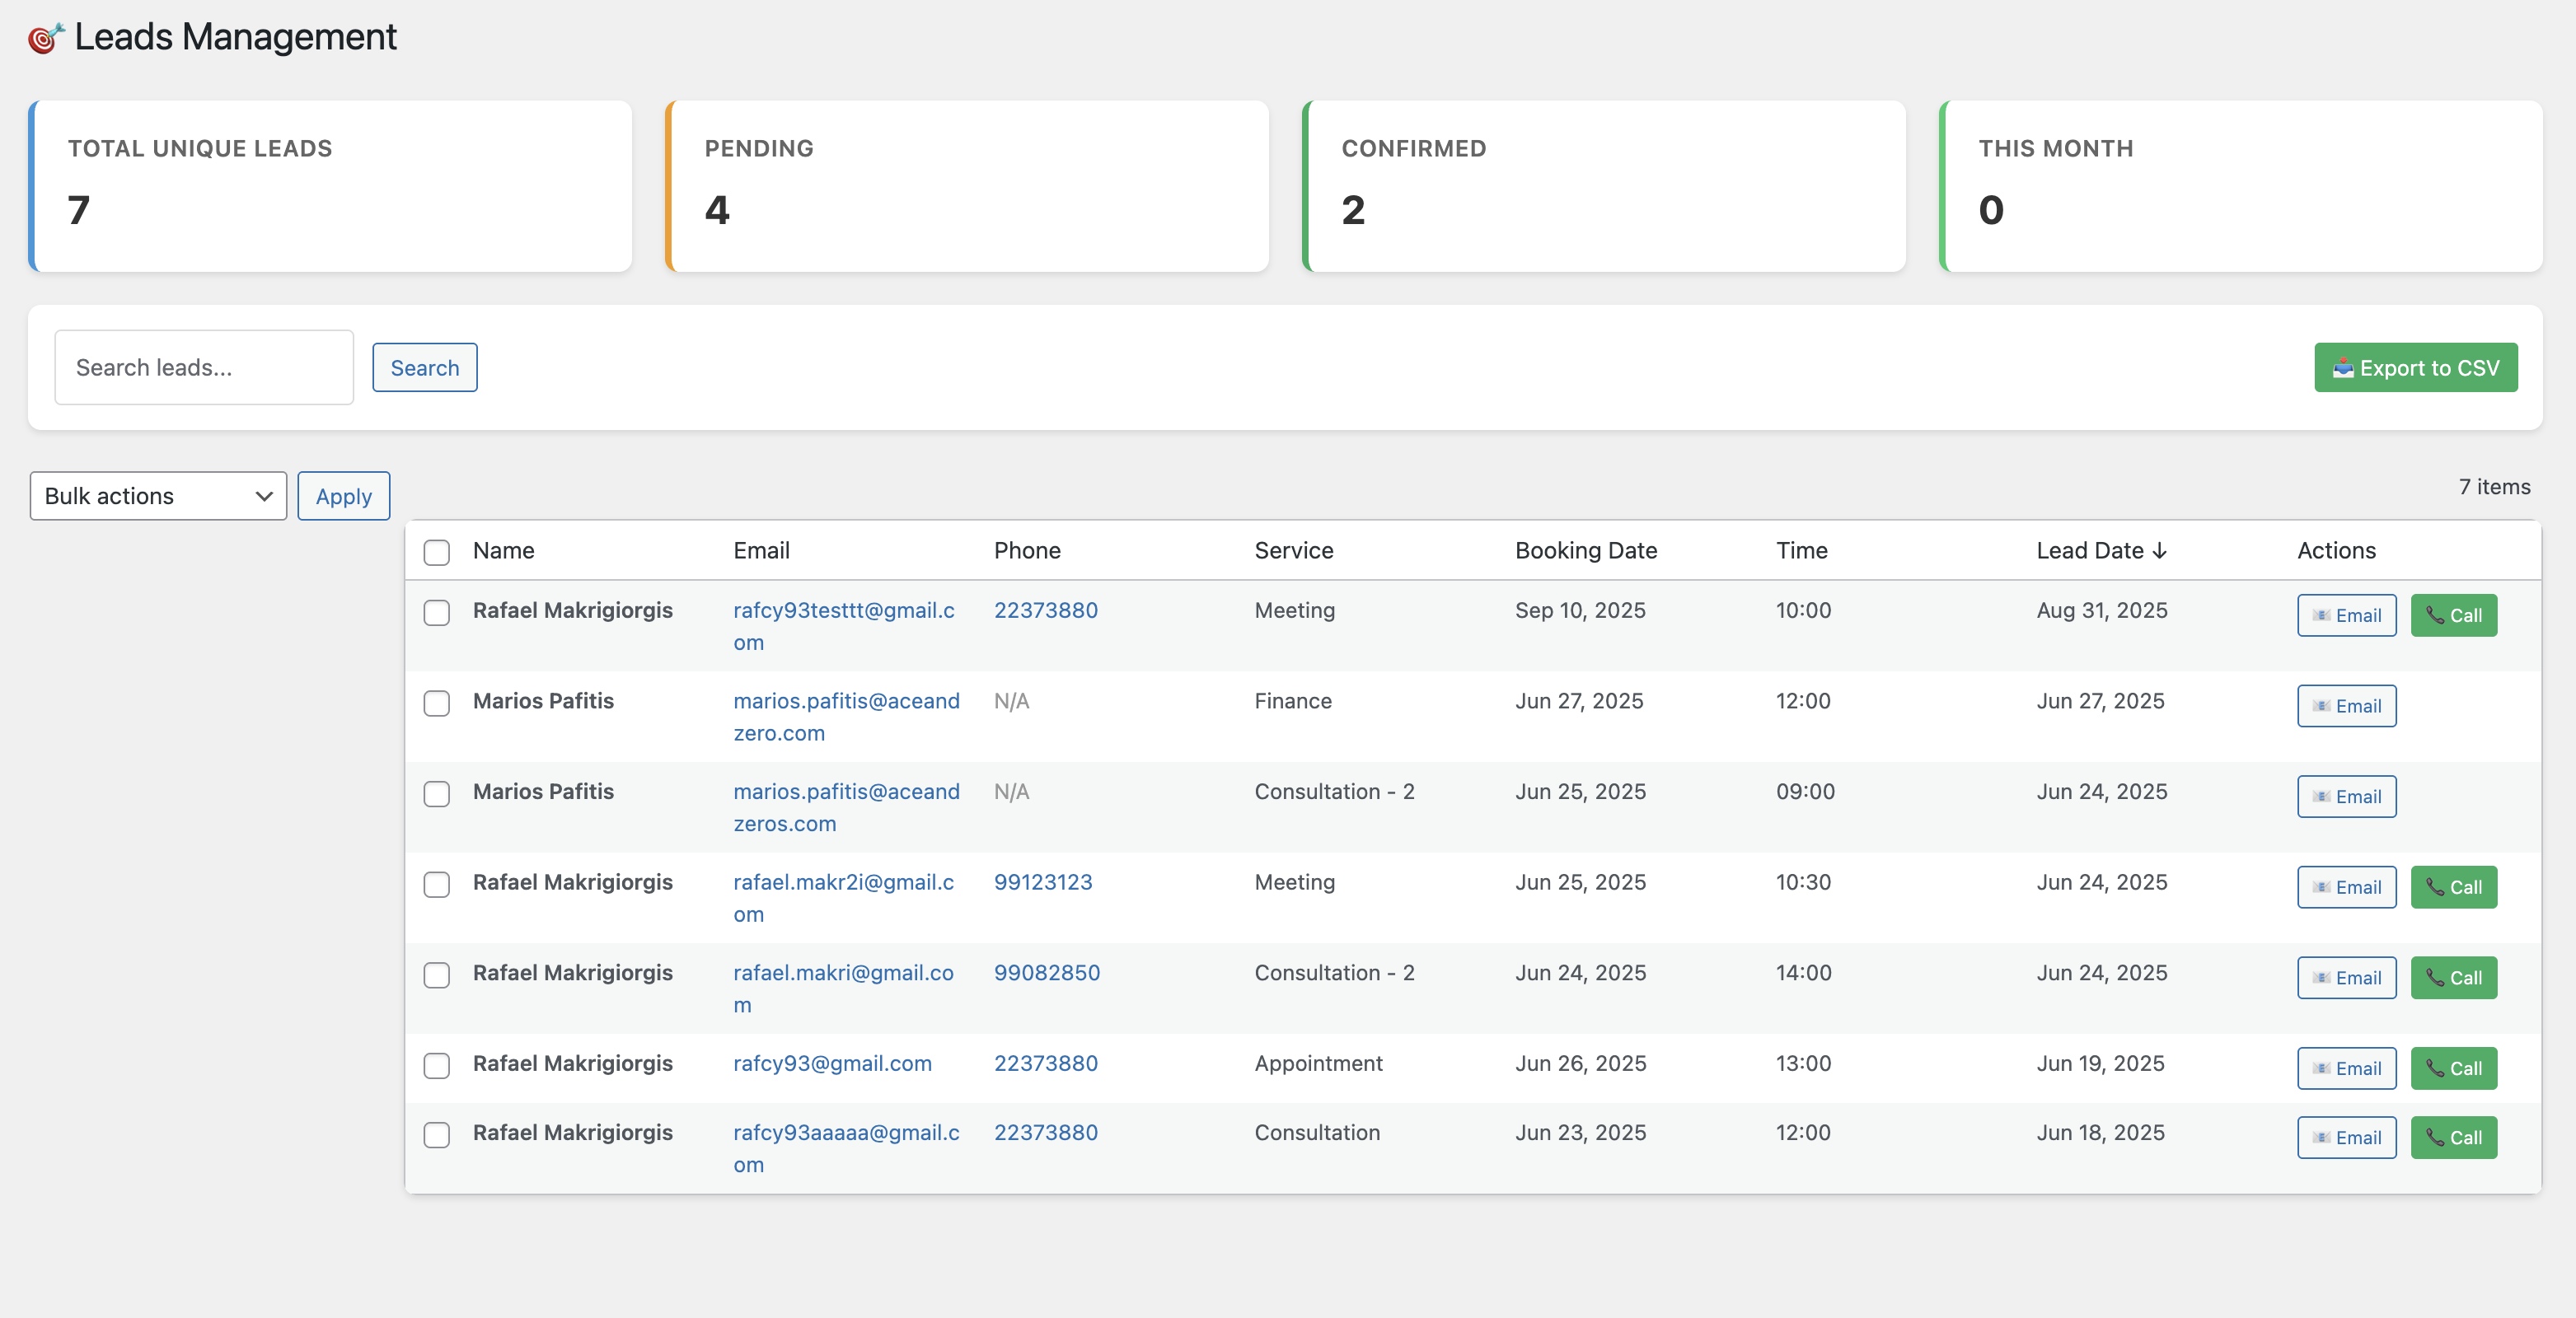The width and height of the screenshot is (2576, 1318).
Task: Email the Appointment lead on Jun 26
Action: pos(2346,1069)
